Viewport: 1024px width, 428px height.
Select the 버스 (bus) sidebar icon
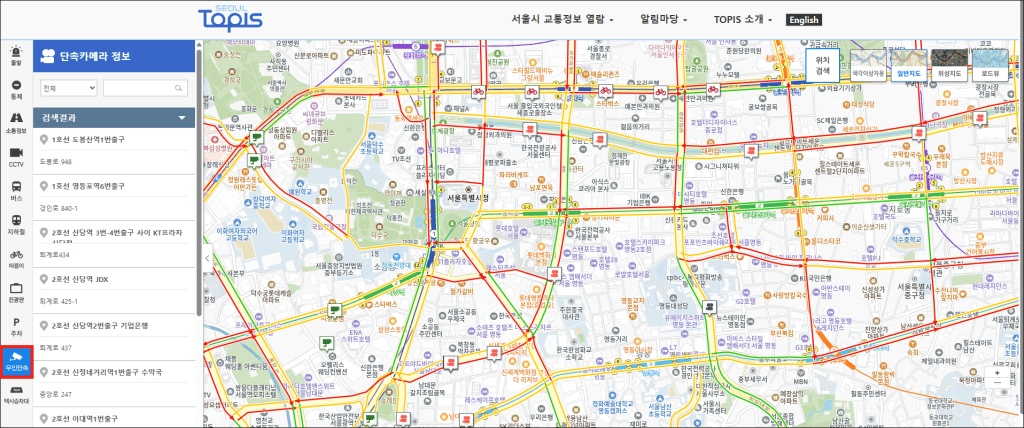pyautogui.click(x=15, y=191)
